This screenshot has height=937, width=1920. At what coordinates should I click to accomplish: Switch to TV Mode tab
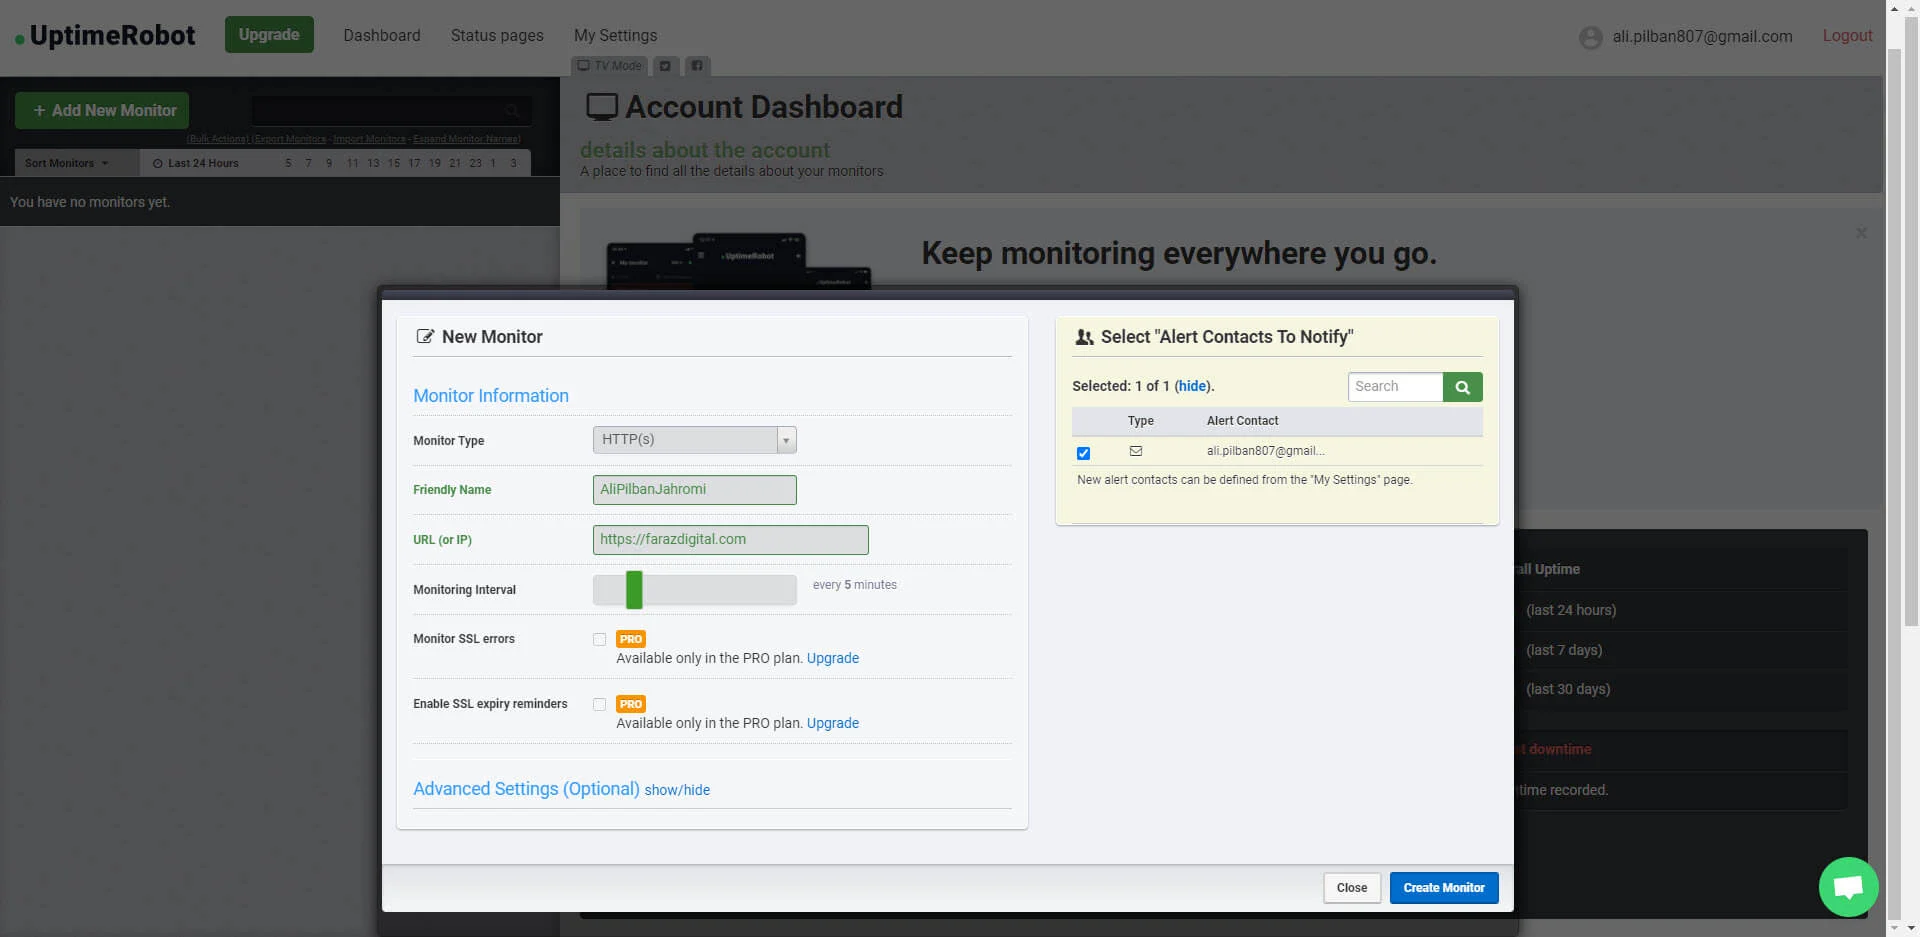point(609,66)
